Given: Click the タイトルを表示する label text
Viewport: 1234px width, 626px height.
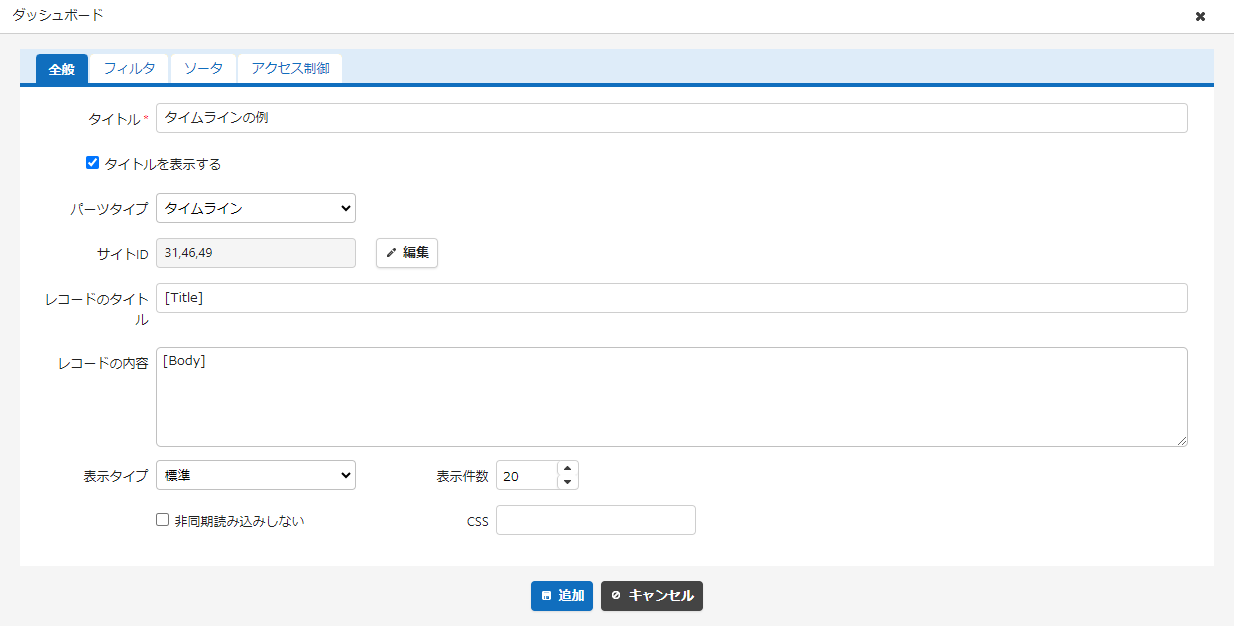Looking at the screenshot, I should click(163, 164).
